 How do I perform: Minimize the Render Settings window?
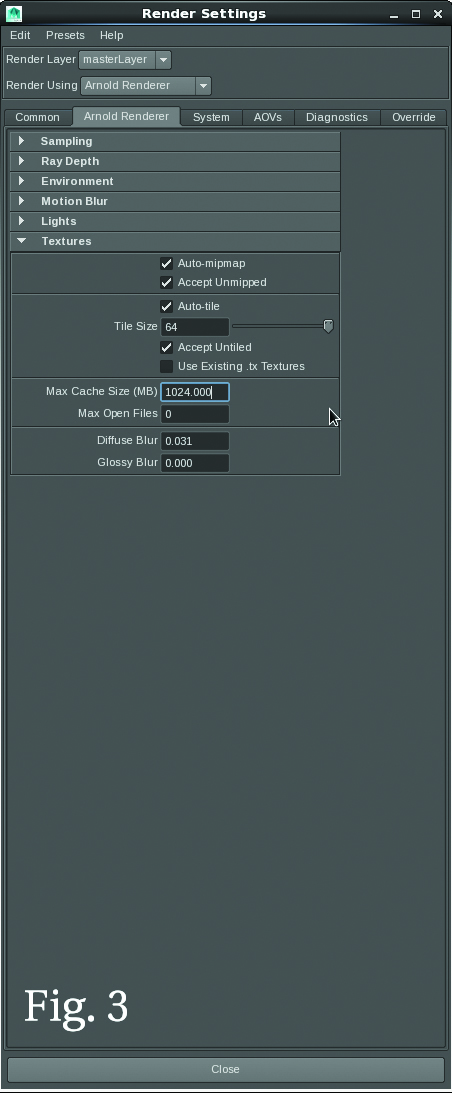tap(394, 14)
